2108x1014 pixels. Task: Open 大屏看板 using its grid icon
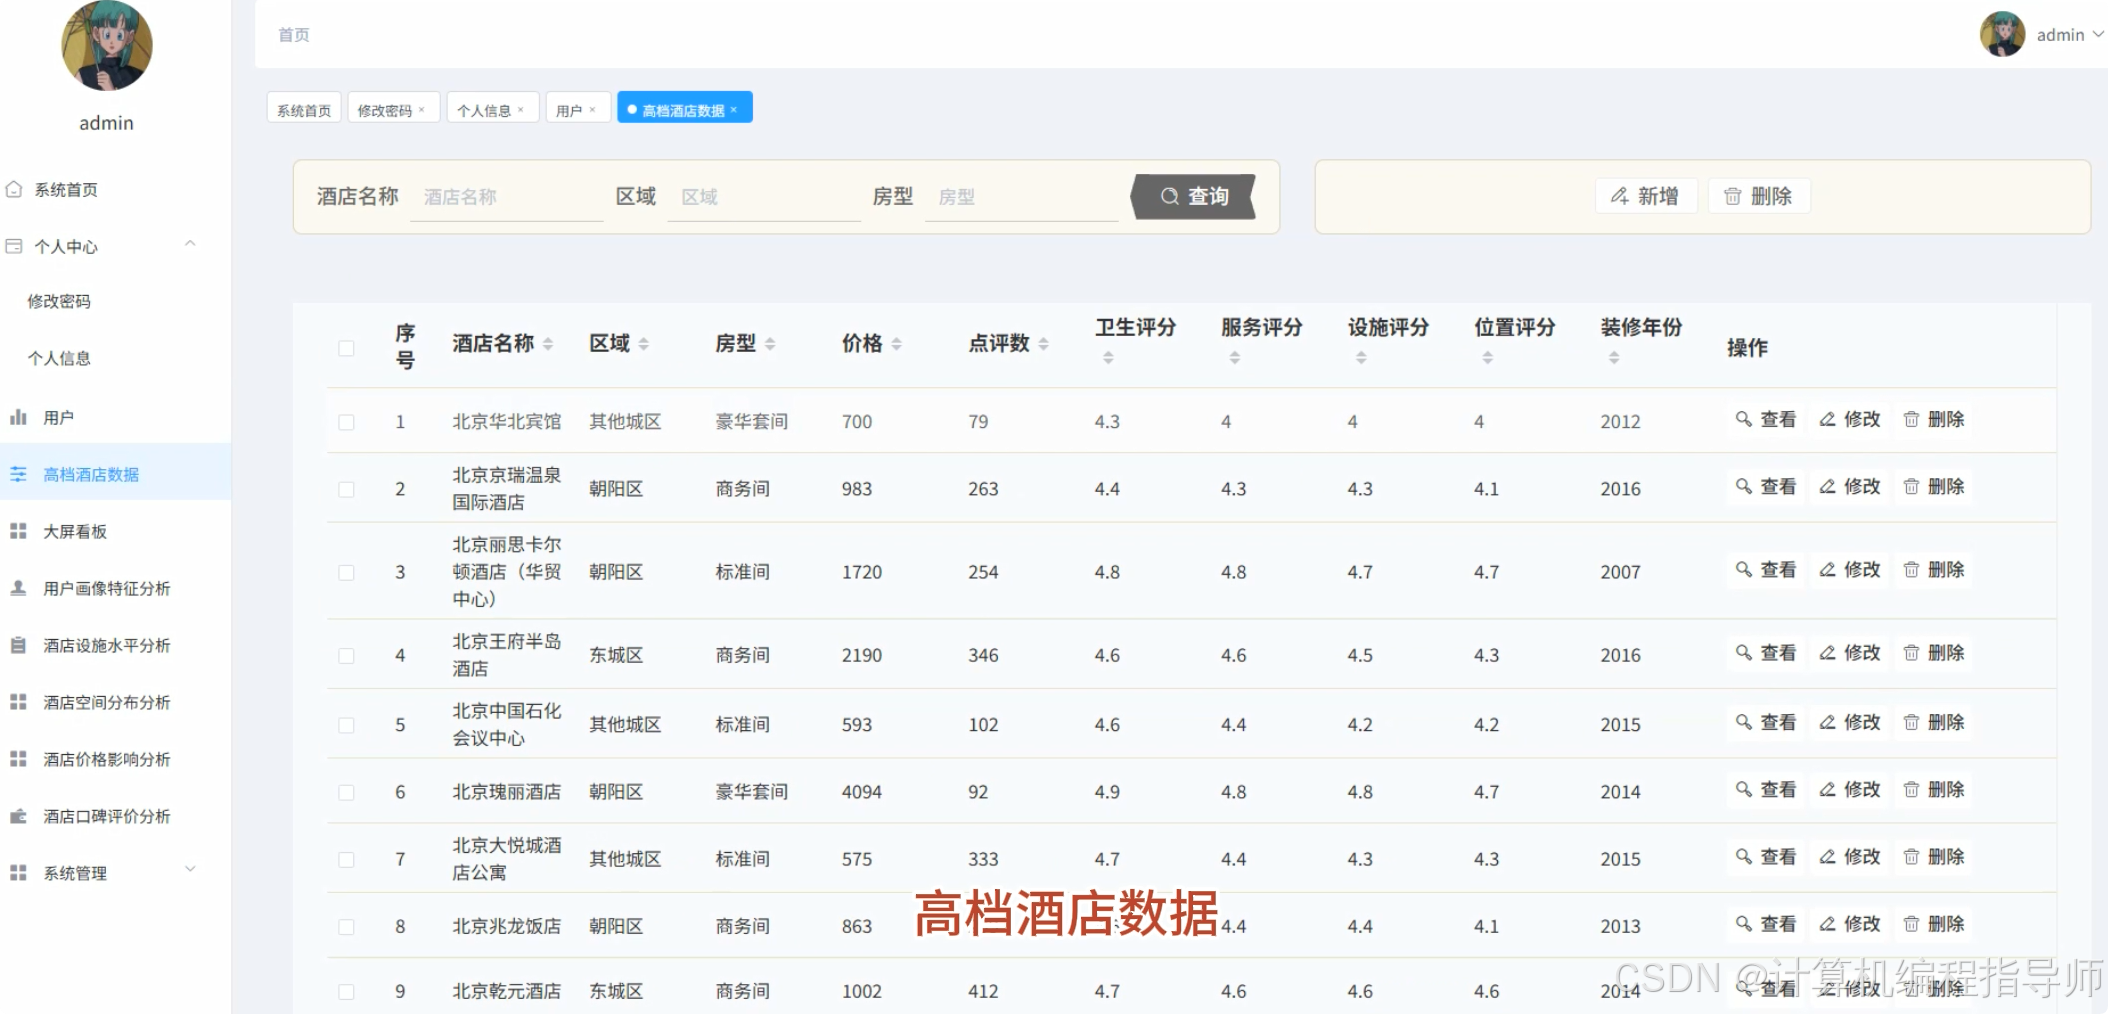17,531
